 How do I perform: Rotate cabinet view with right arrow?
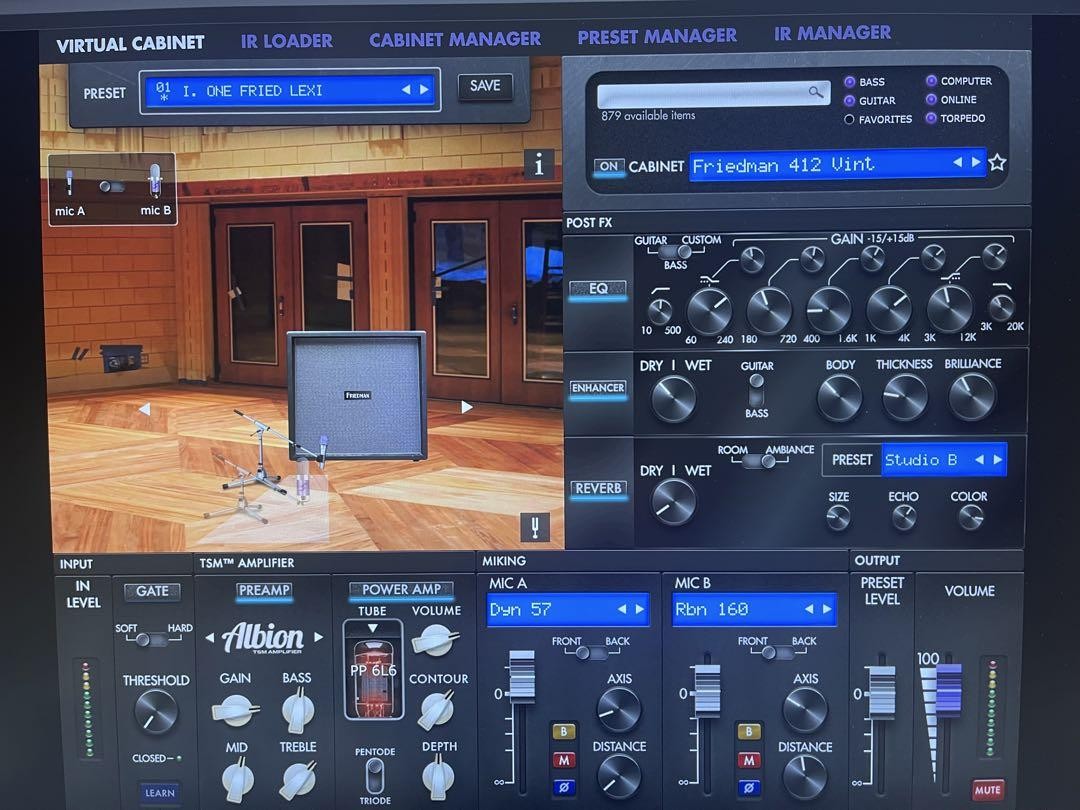pyautogui.click(x=466, y=407)
